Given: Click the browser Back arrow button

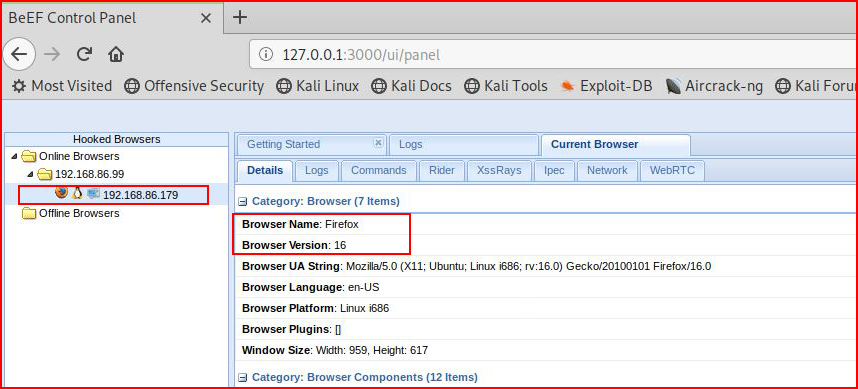Looking at the screenshot, I should pyautogui.click(x=19, y=54).
